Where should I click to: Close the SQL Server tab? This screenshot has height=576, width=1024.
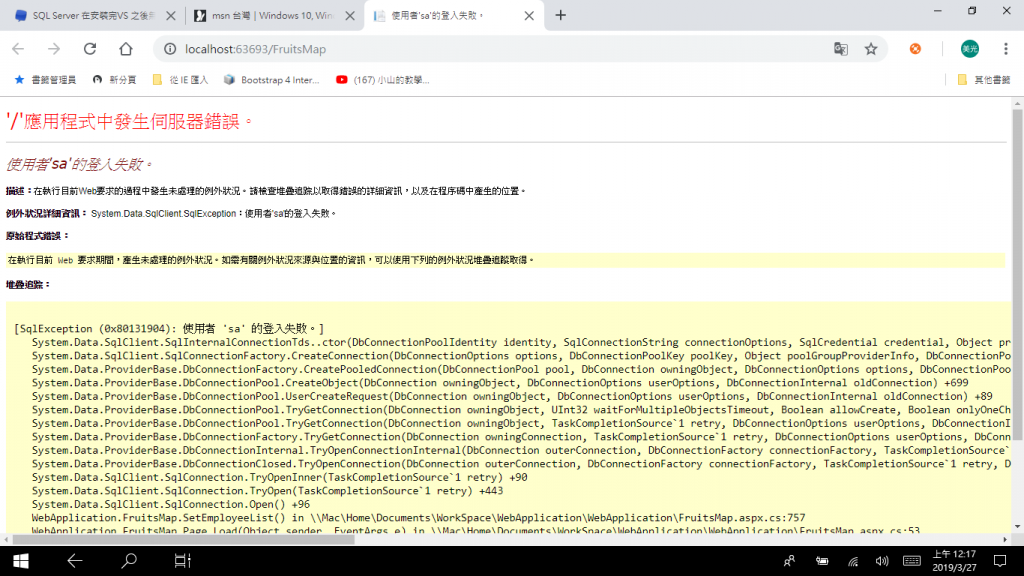click(x=171, y=16)
